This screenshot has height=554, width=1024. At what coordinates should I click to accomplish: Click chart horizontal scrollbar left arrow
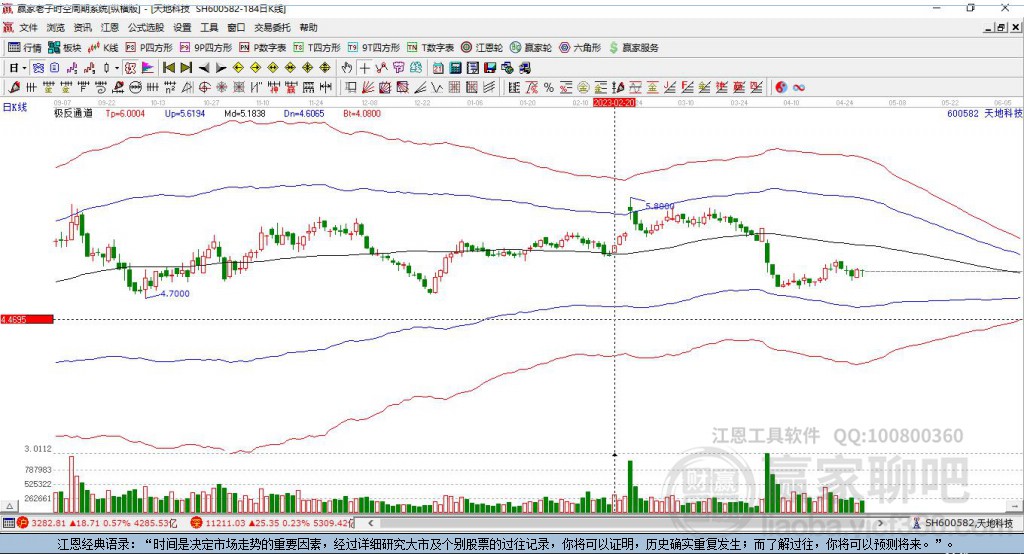tap(370, 523)
